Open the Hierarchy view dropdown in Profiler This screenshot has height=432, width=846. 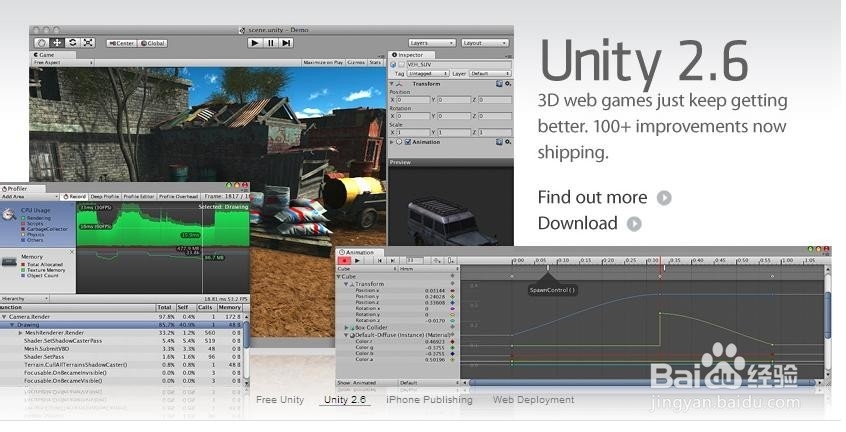click(x=25, y=298)
